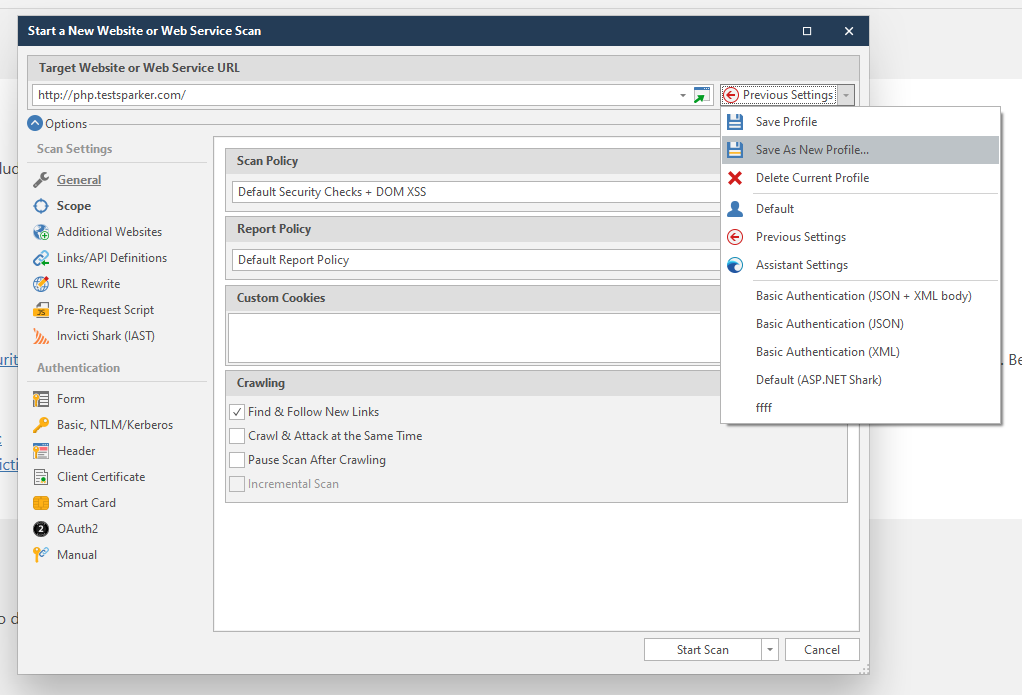Collapse the Options section
Viewport: 1022px width, 695px height.
(35, 123)
